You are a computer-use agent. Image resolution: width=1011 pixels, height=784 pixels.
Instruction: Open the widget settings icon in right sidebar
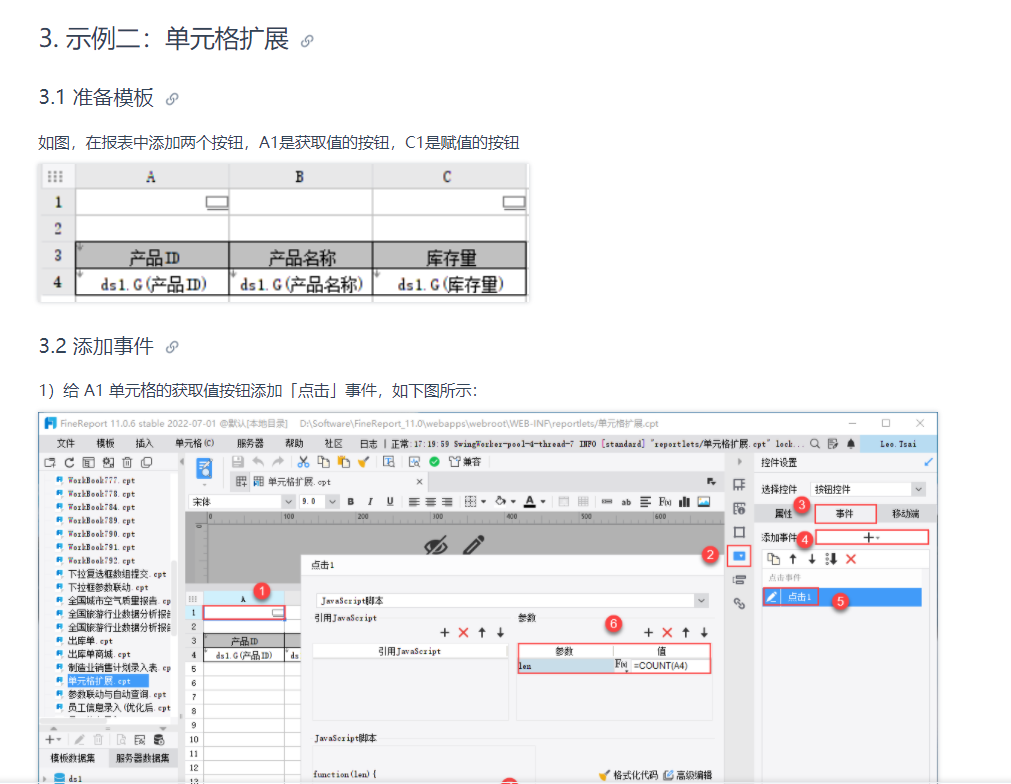(x=739, y=556)
